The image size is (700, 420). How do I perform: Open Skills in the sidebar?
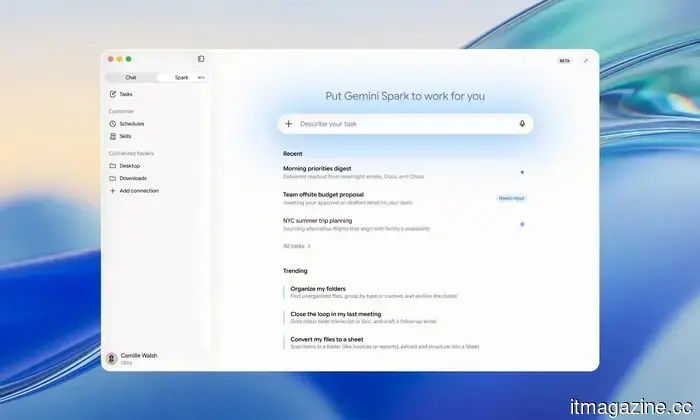tap(125, 136)
